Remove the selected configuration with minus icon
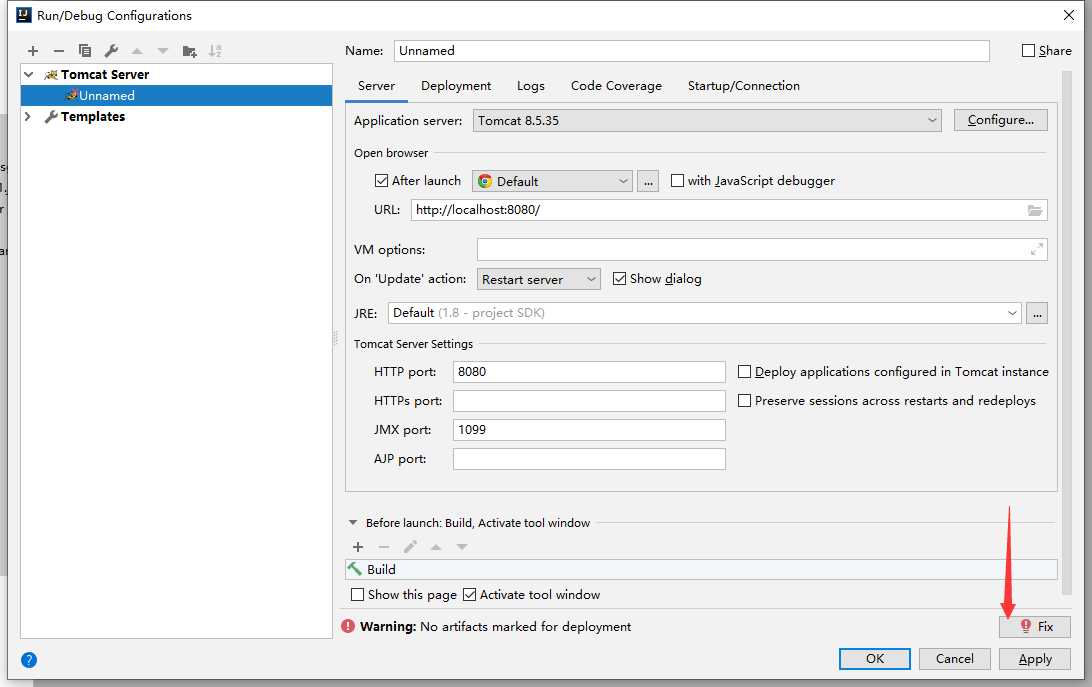Image resolution: width=1092 pixels, height=687 pixels. (58, 51)
